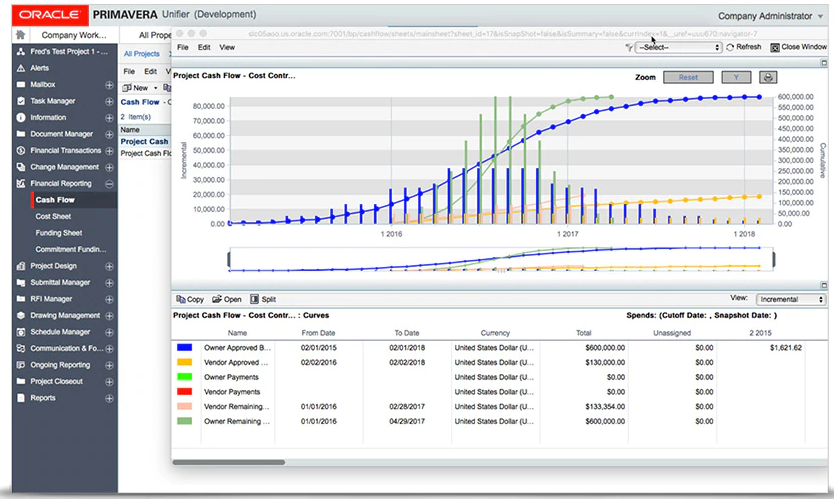Open the File menu in the cash flow window
Screen dimensions: 834x499
click(x=182, y=47)
